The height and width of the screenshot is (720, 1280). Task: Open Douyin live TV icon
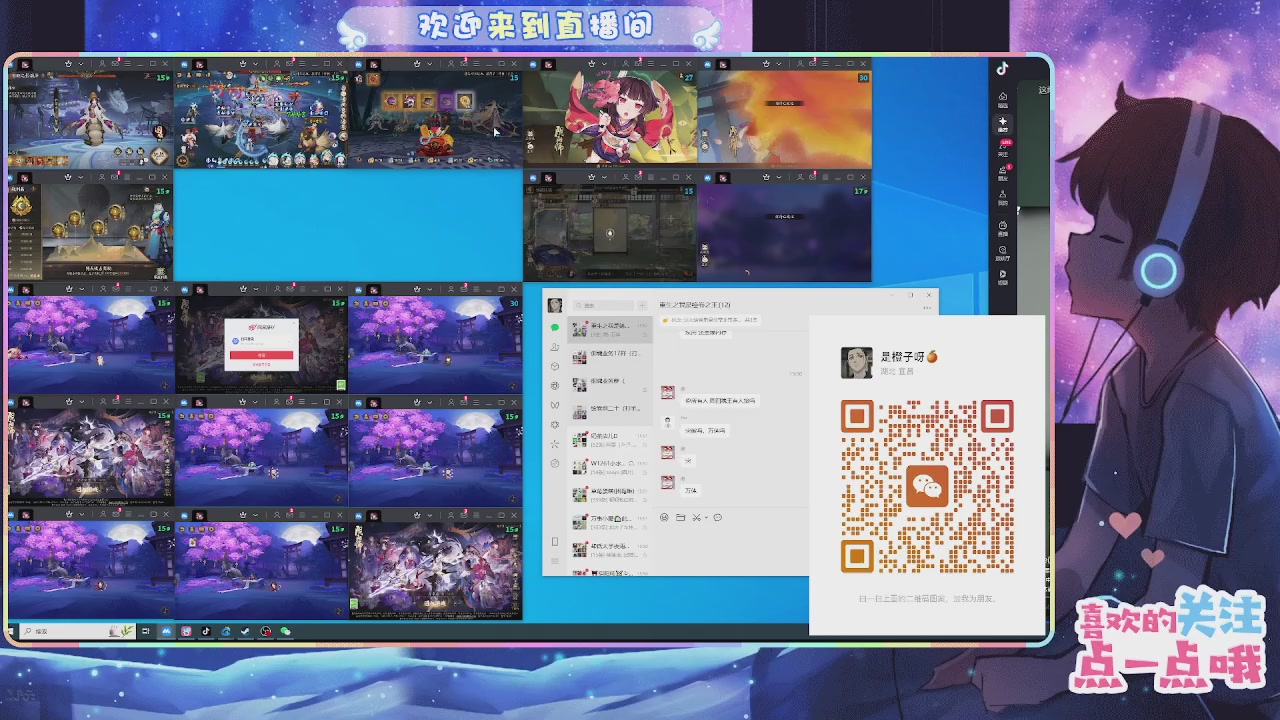point(1003,229)
